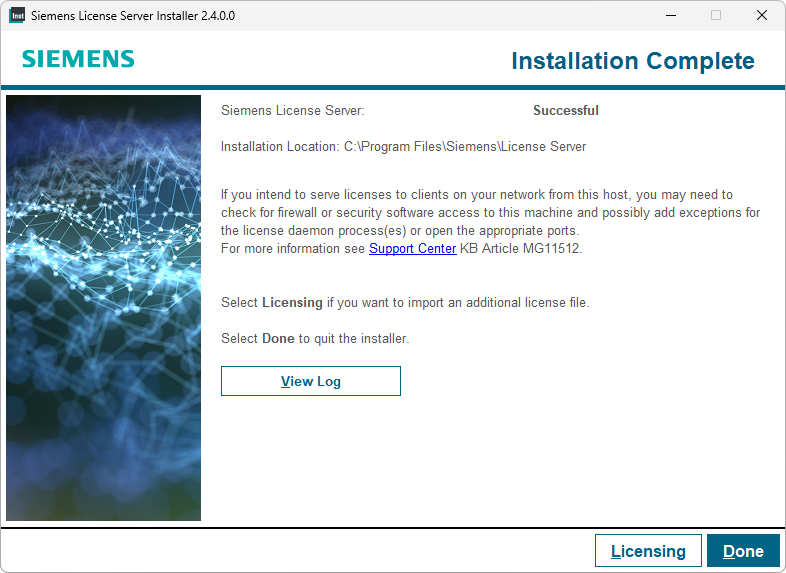This screenshot has width=786, height=573.
Task: Click the 'Installation Complete' heading
Action: [x=633, y=61]
